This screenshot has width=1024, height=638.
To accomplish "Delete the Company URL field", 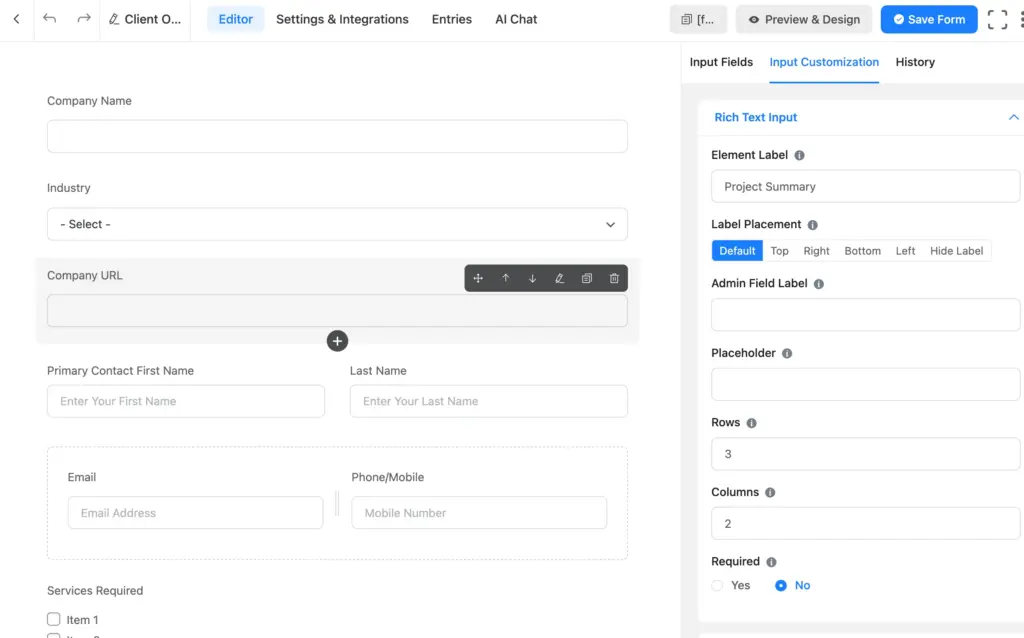I will tap(614, 278).
